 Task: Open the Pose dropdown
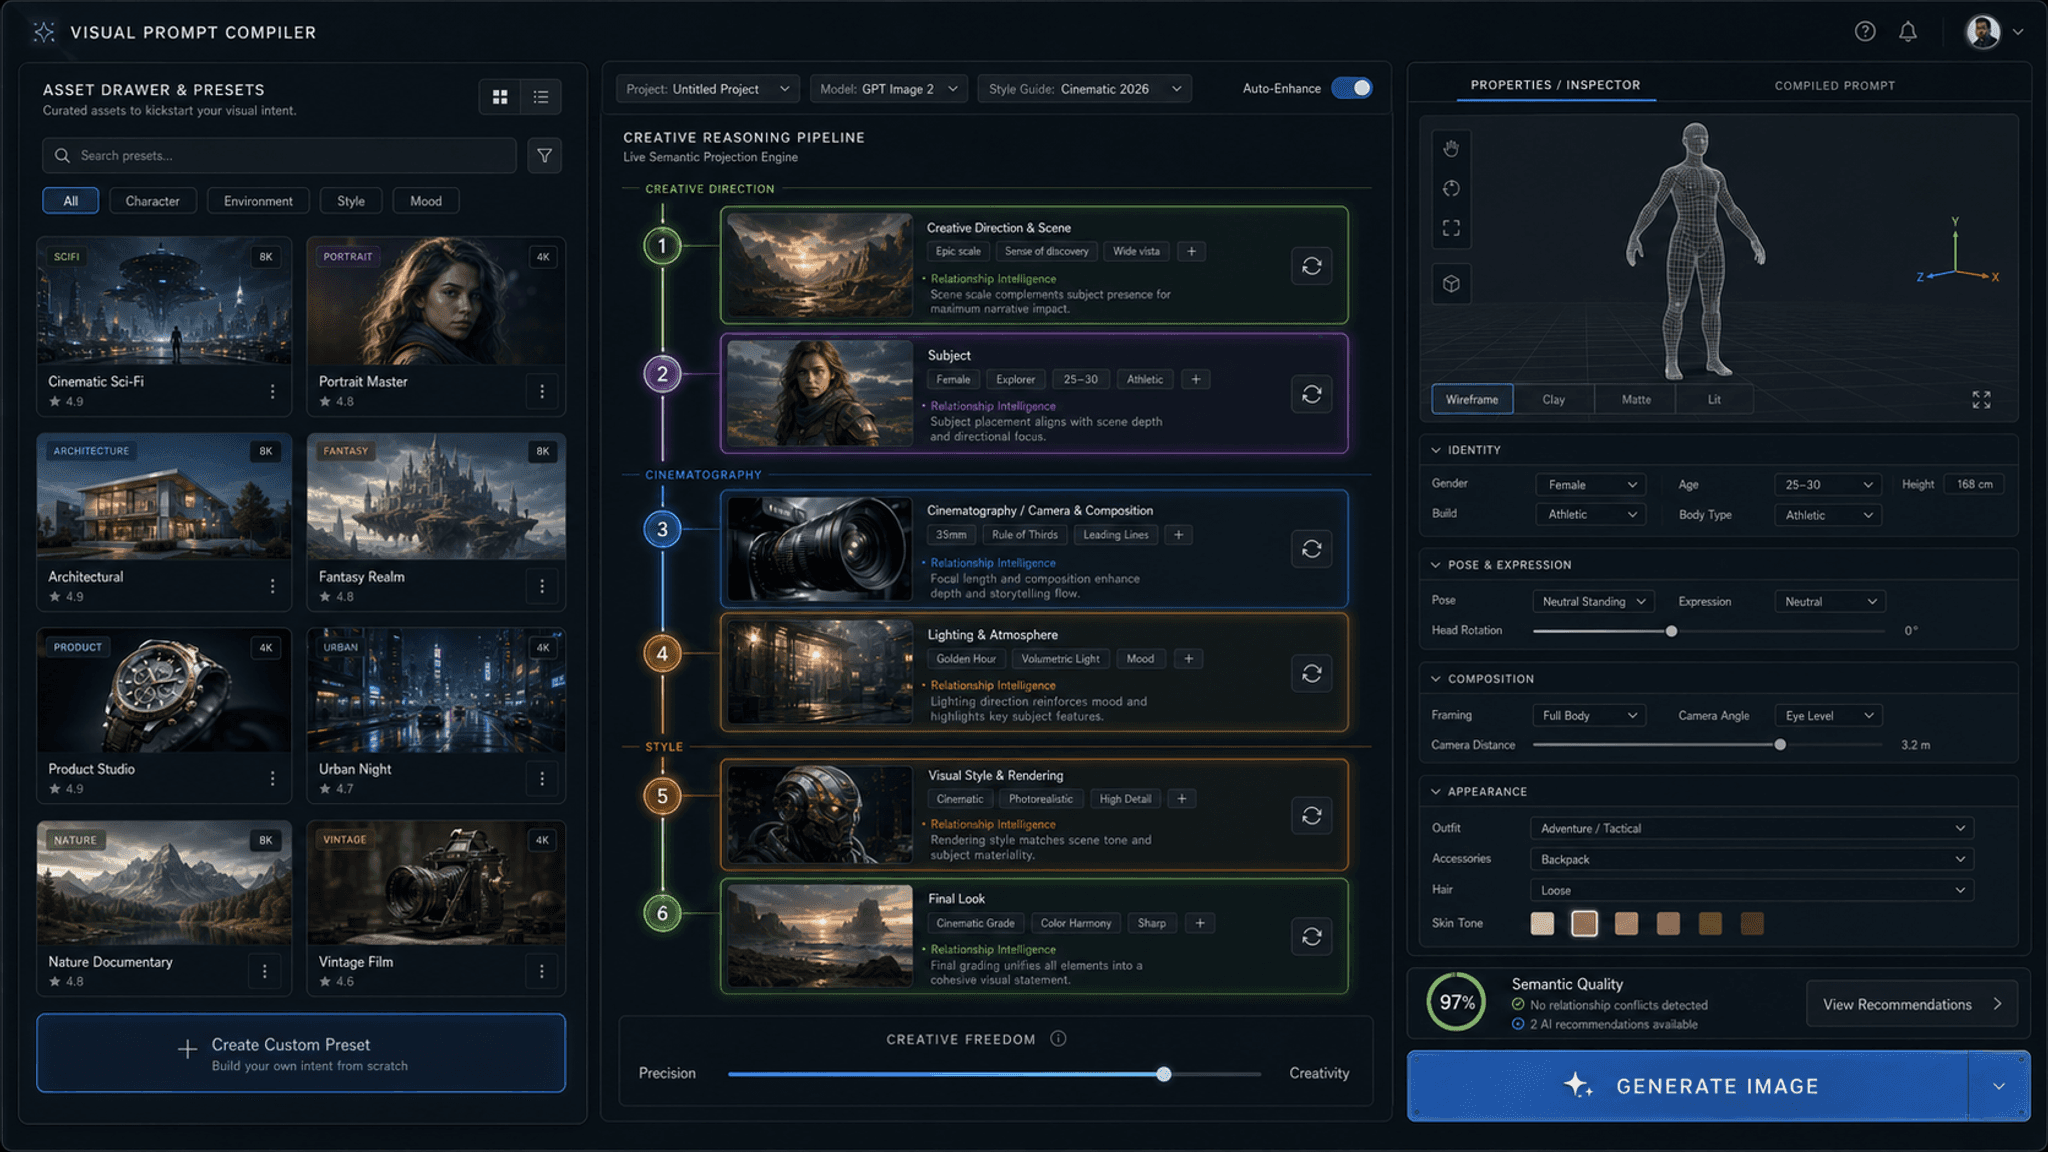point(1593,602)
